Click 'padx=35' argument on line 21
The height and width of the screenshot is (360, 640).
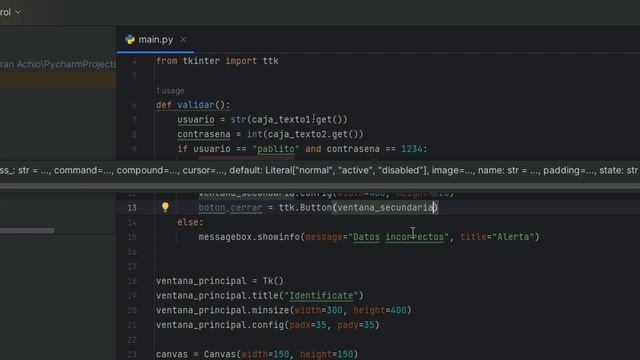point(308,325)
